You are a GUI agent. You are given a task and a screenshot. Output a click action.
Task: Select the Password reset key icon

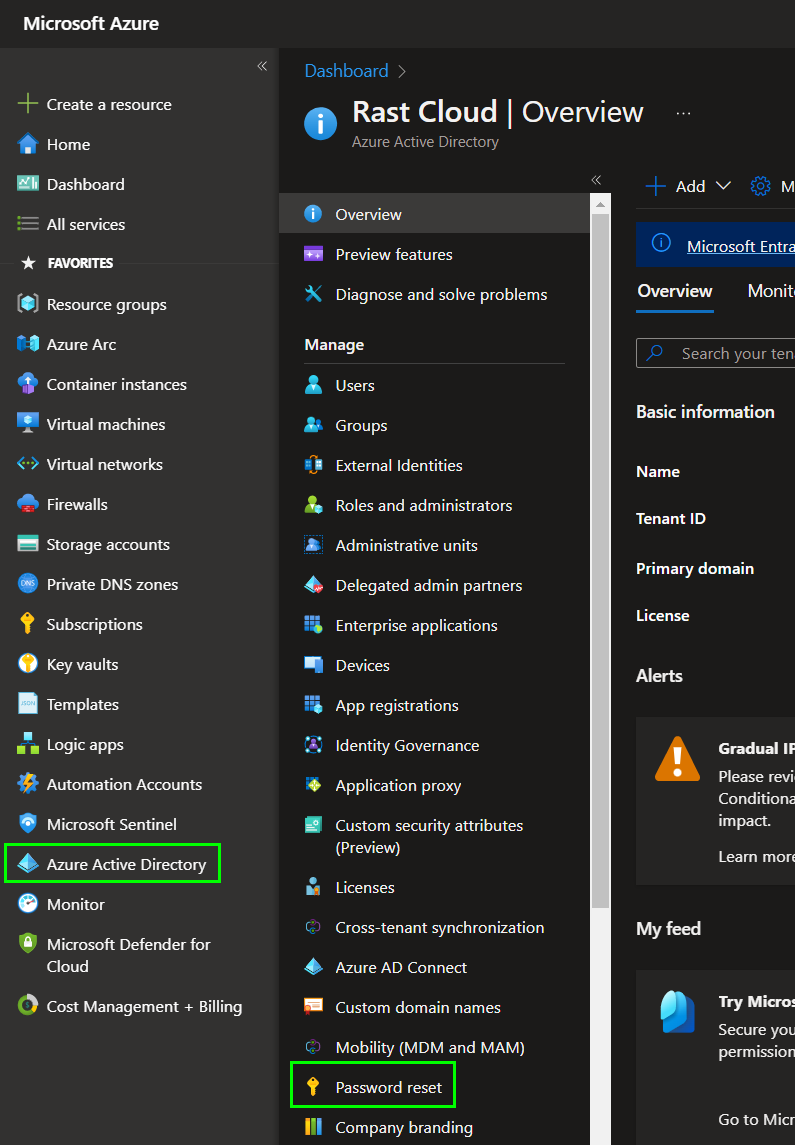pos(314,1087)
